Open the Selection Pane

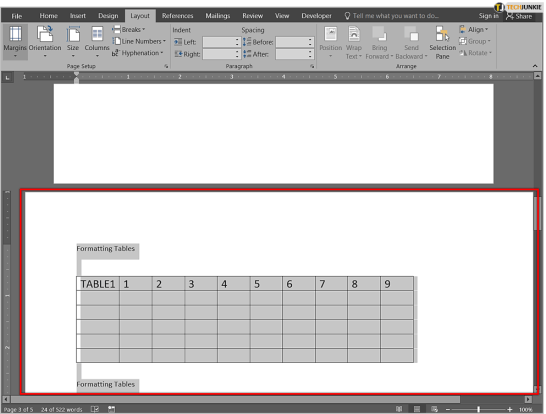442,42
